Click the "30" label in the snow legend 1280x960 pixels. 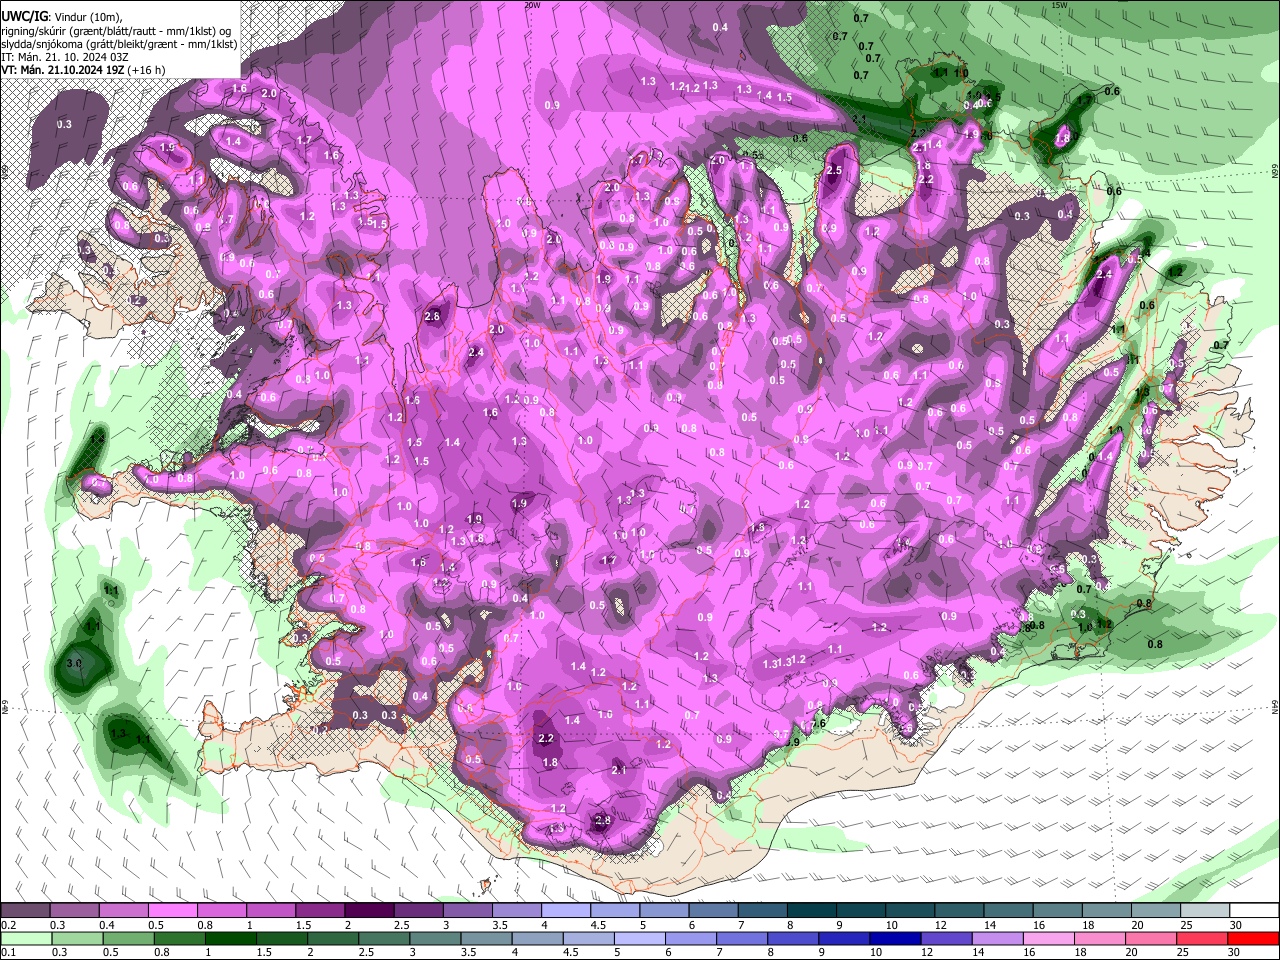pos(1236,924)
